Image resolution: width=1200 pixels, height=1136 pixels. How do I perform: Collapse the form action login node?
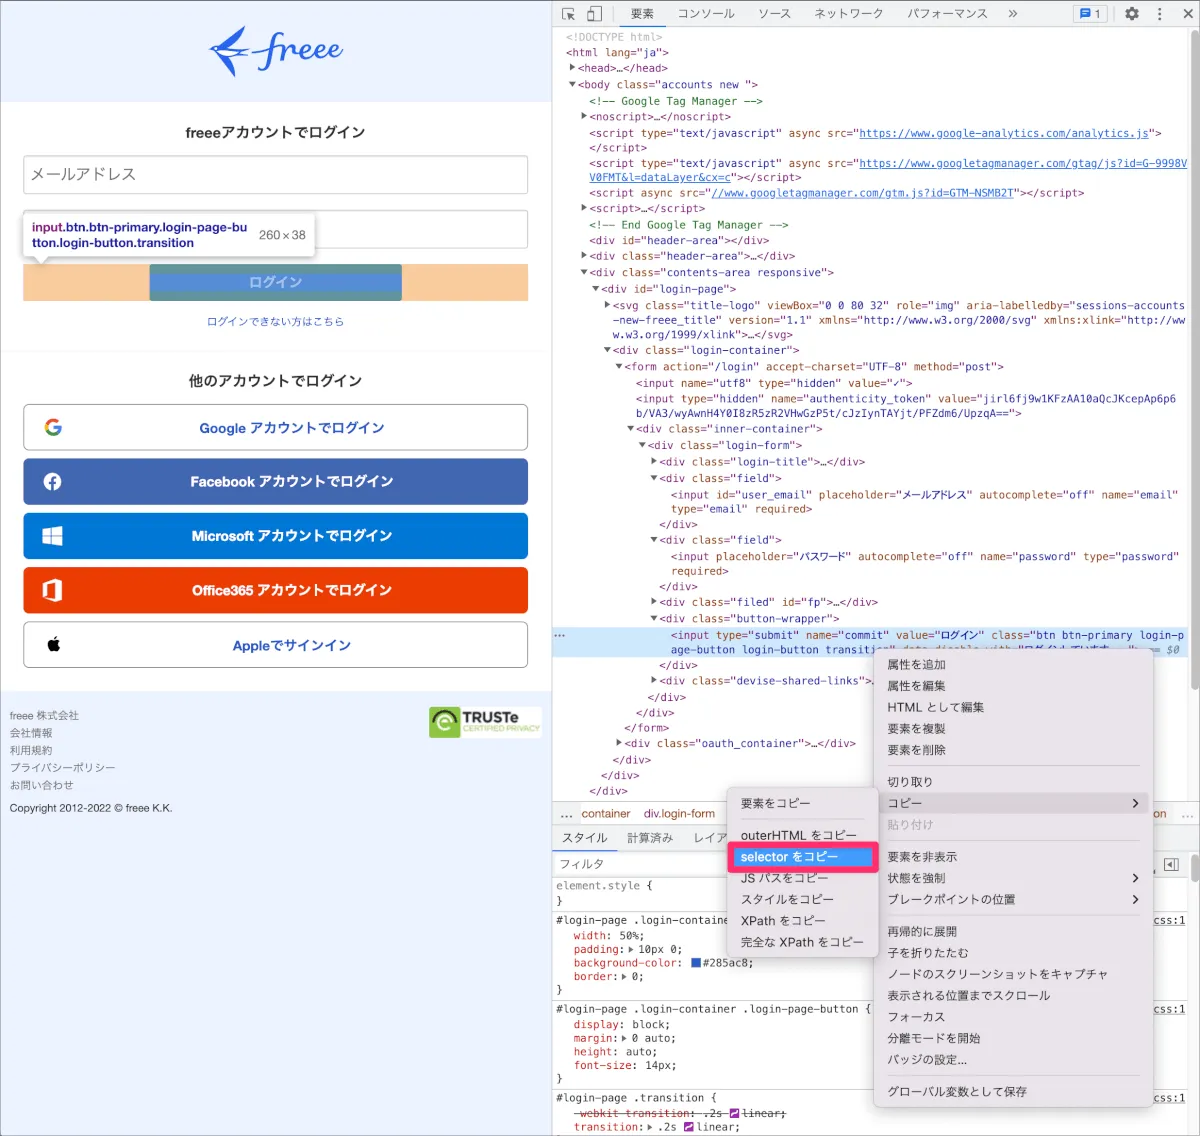pos(619,367)
